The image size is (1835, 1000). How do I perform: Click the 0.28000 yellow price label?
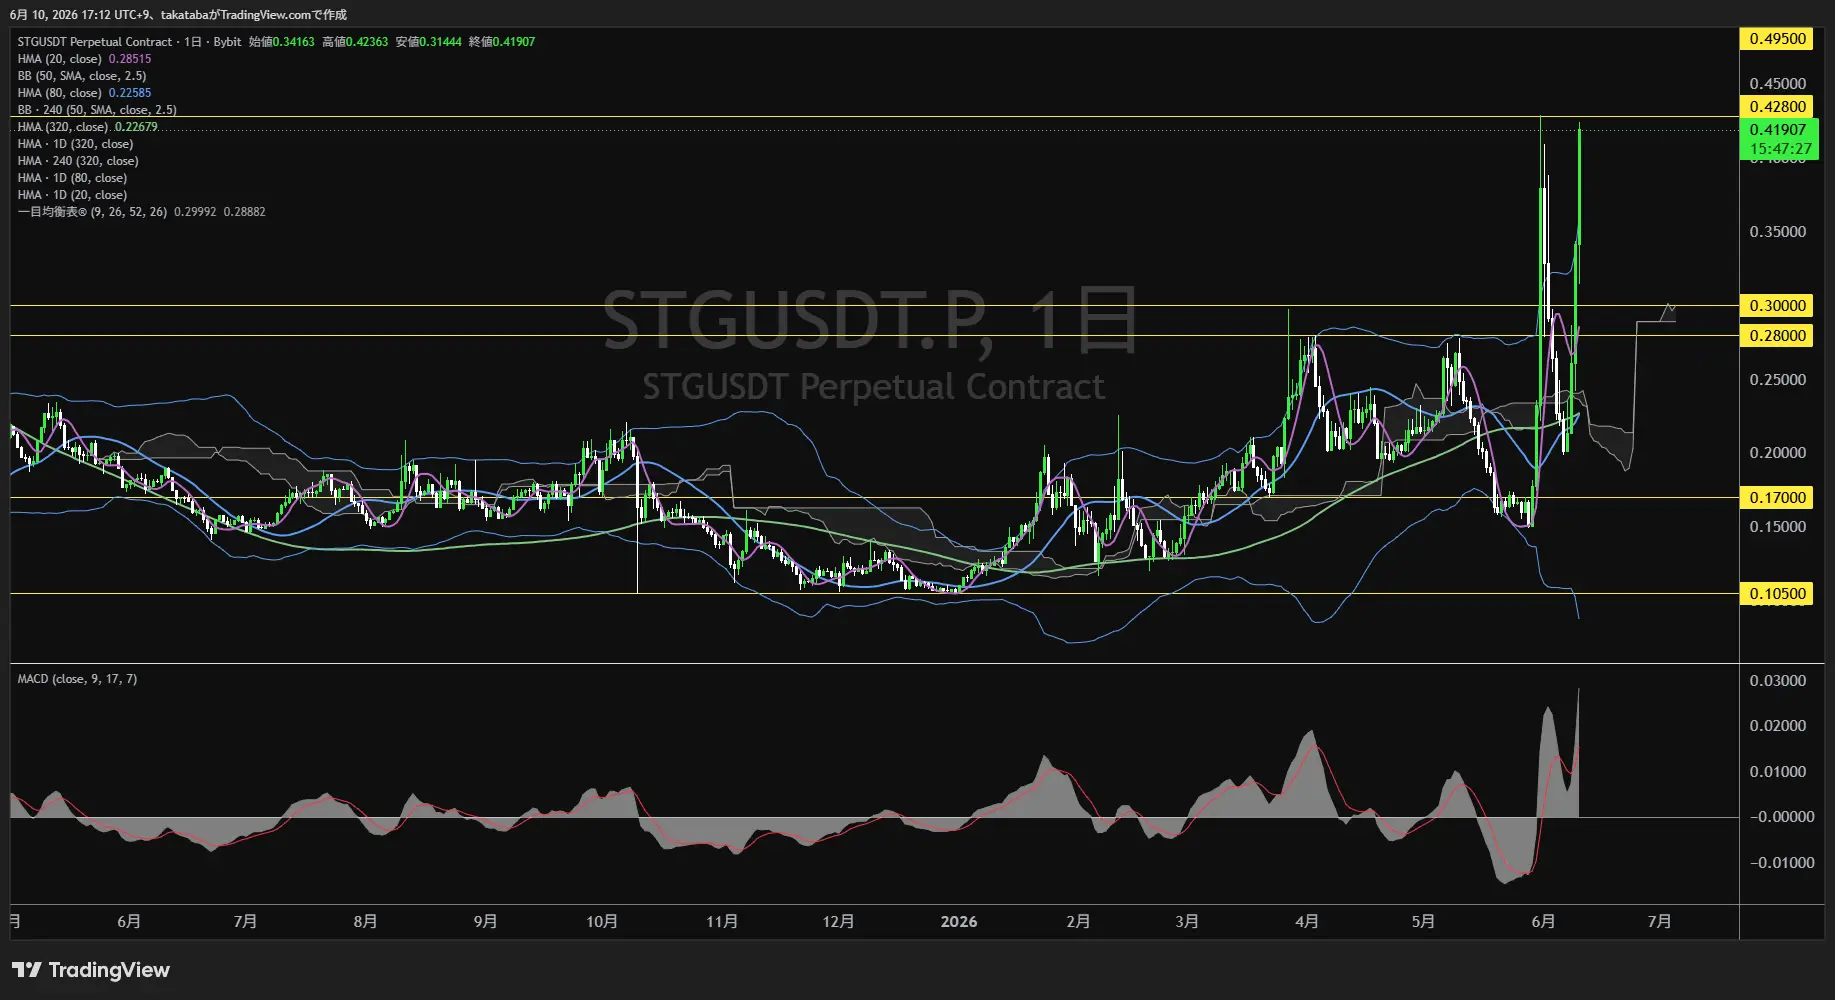1778,336
